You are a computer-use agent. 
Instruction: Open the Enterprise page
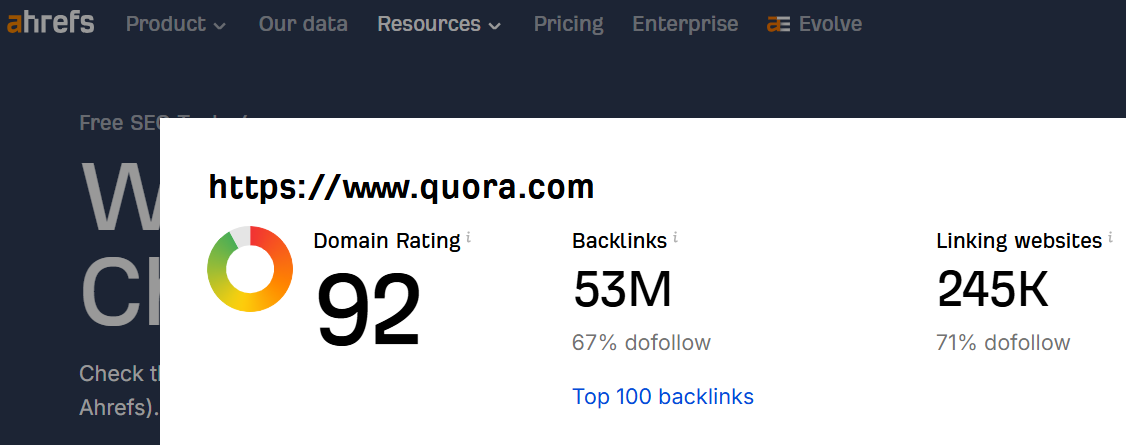[685, 24]
